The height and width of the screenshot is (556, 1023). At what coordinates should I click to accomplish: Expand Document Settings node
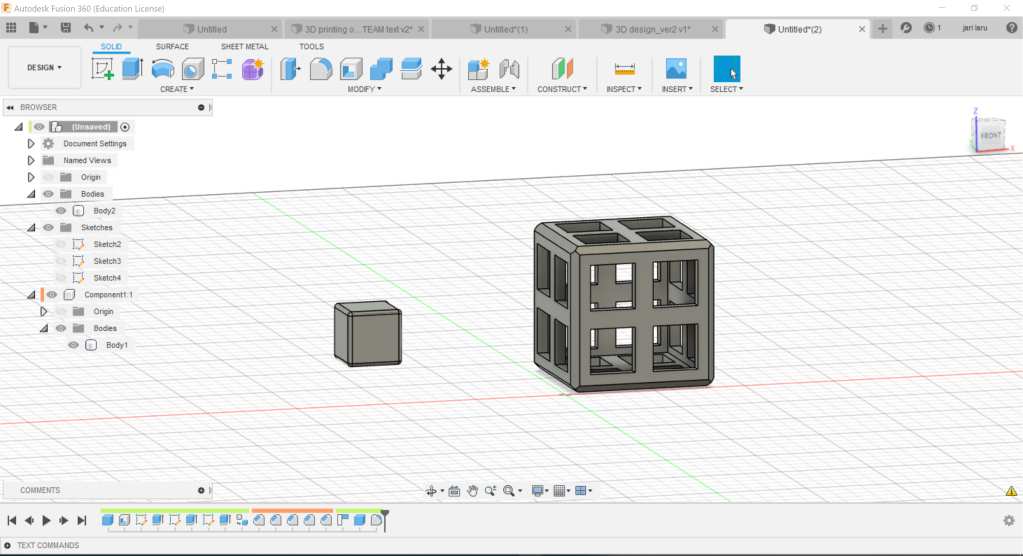pos(31,144)
